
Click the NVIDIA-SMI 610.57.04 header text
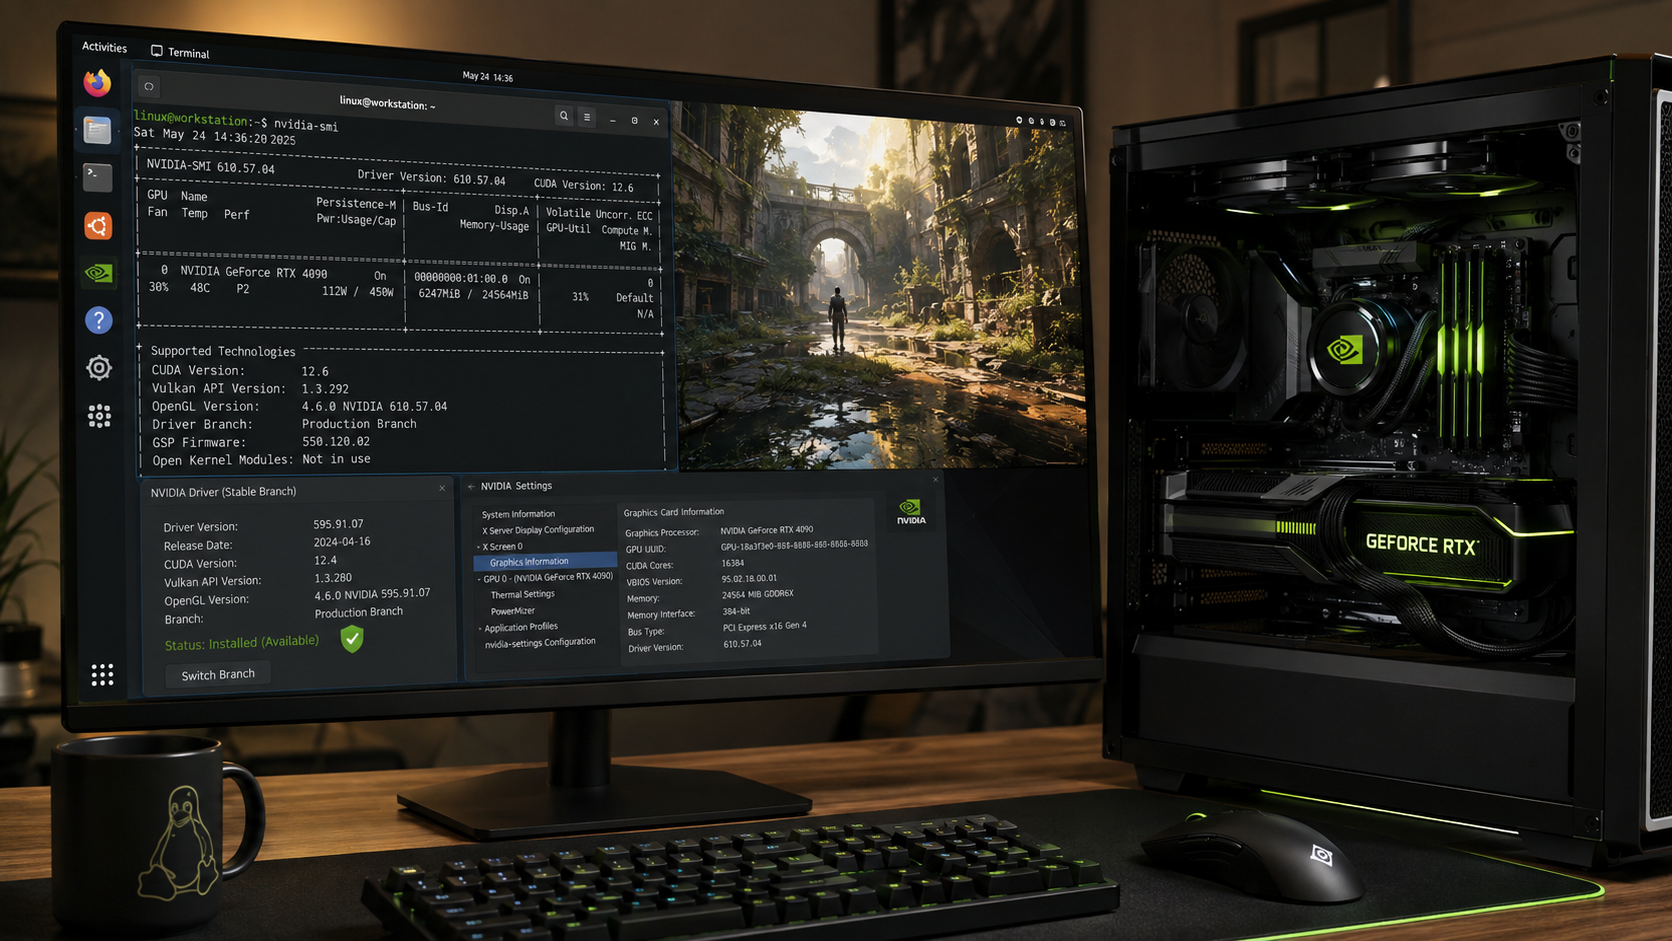211,166
